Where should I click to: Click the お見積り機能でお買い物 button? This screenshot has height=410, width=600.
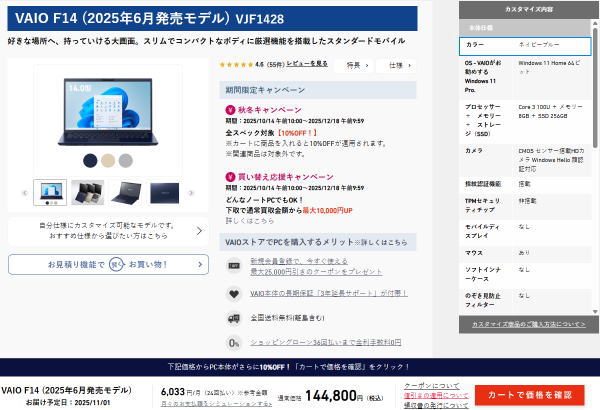tap(108, 264)
